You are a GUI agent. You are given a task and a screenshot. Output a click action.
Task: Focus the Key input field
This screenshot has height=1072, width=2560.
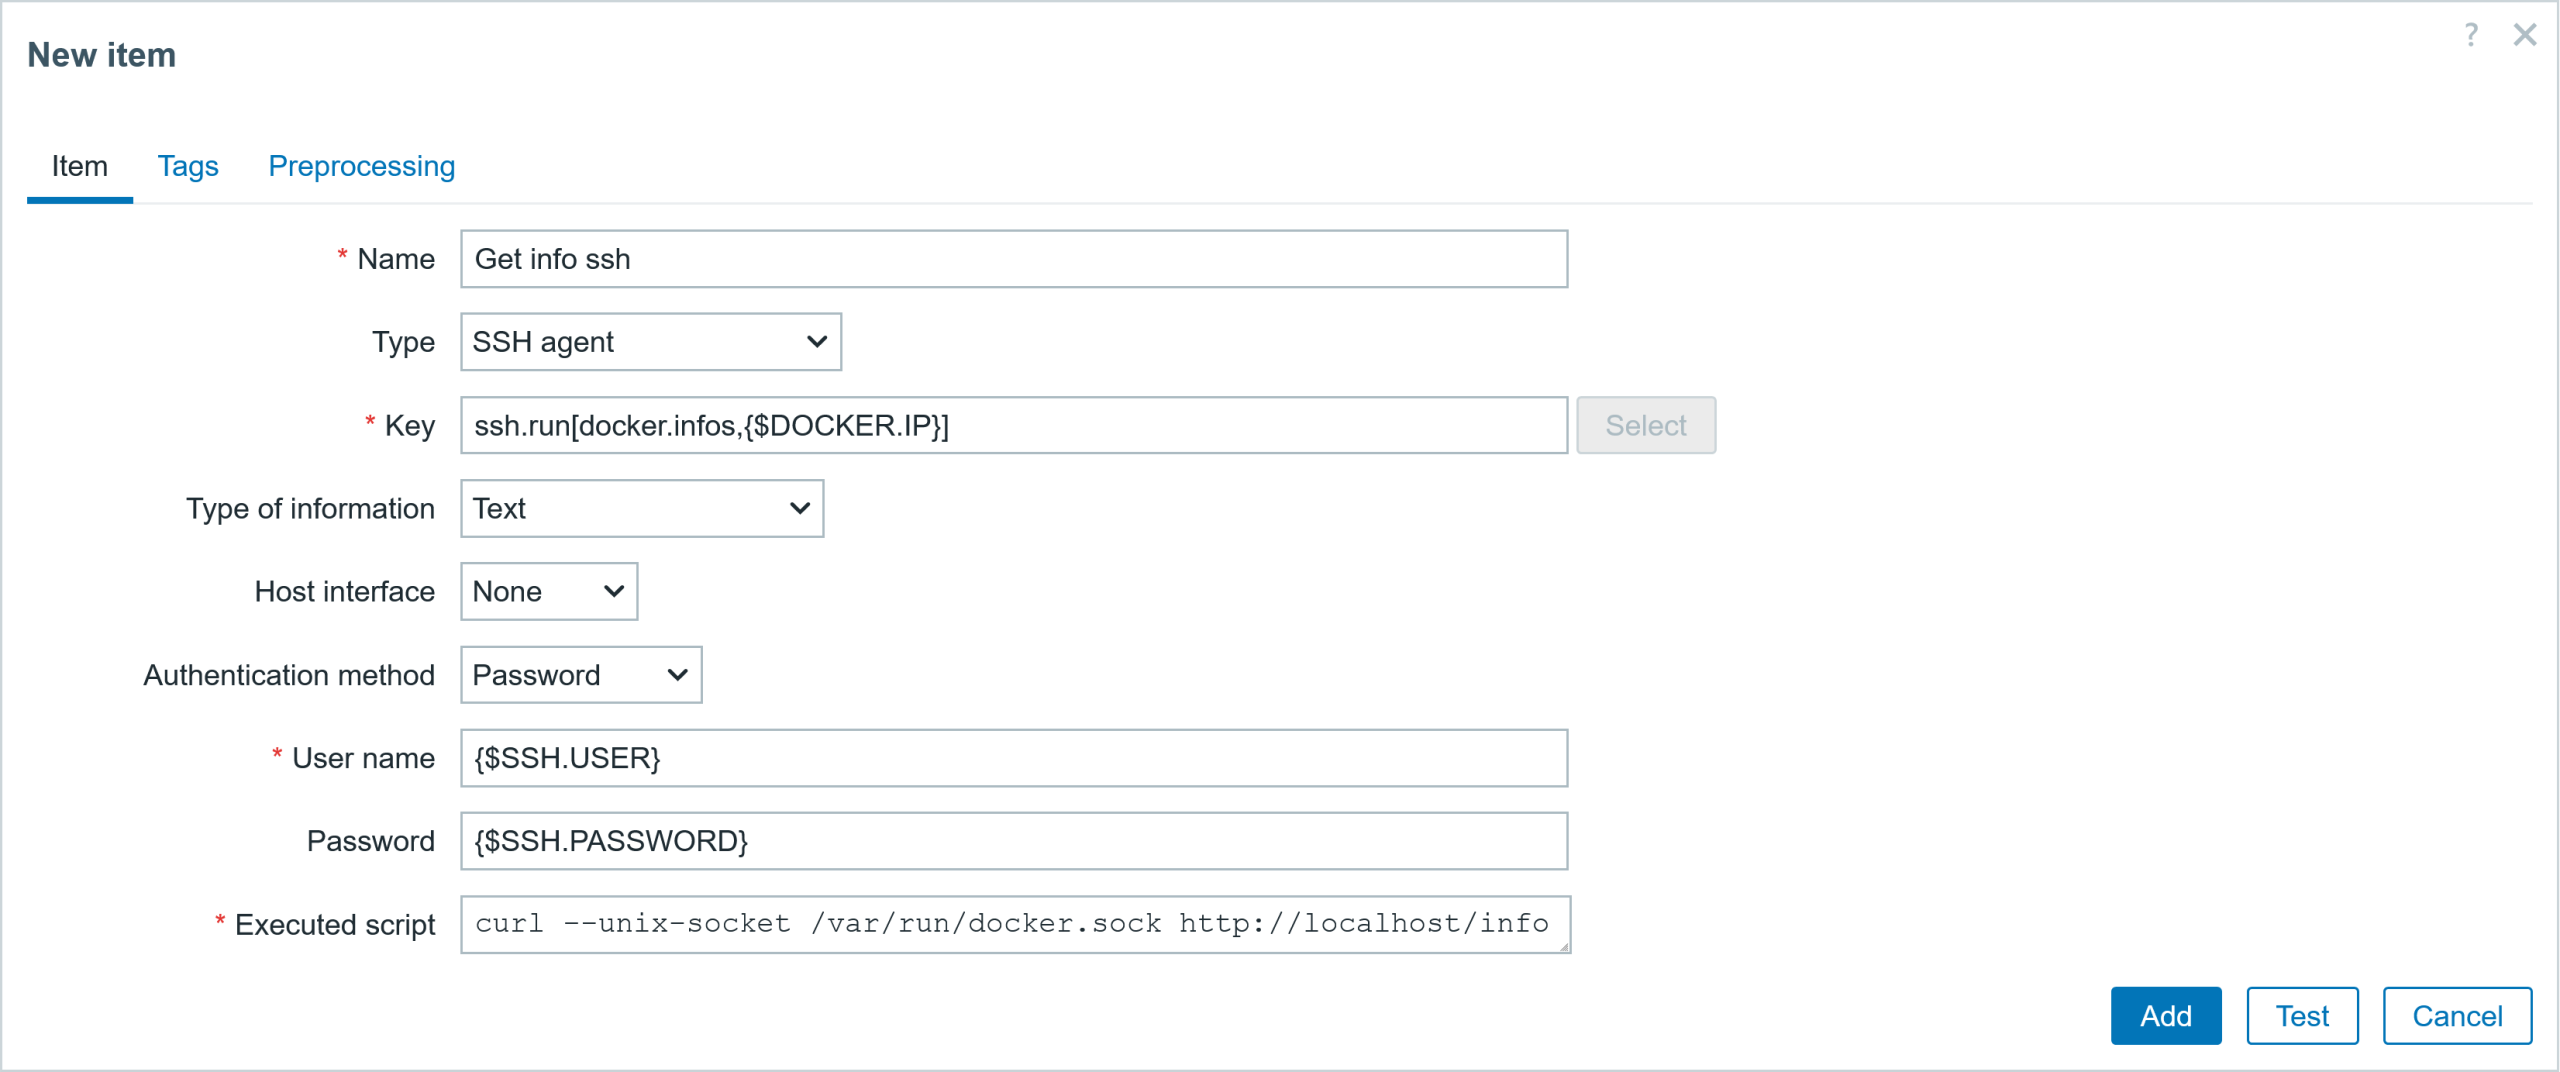[x=1013, y=426]
